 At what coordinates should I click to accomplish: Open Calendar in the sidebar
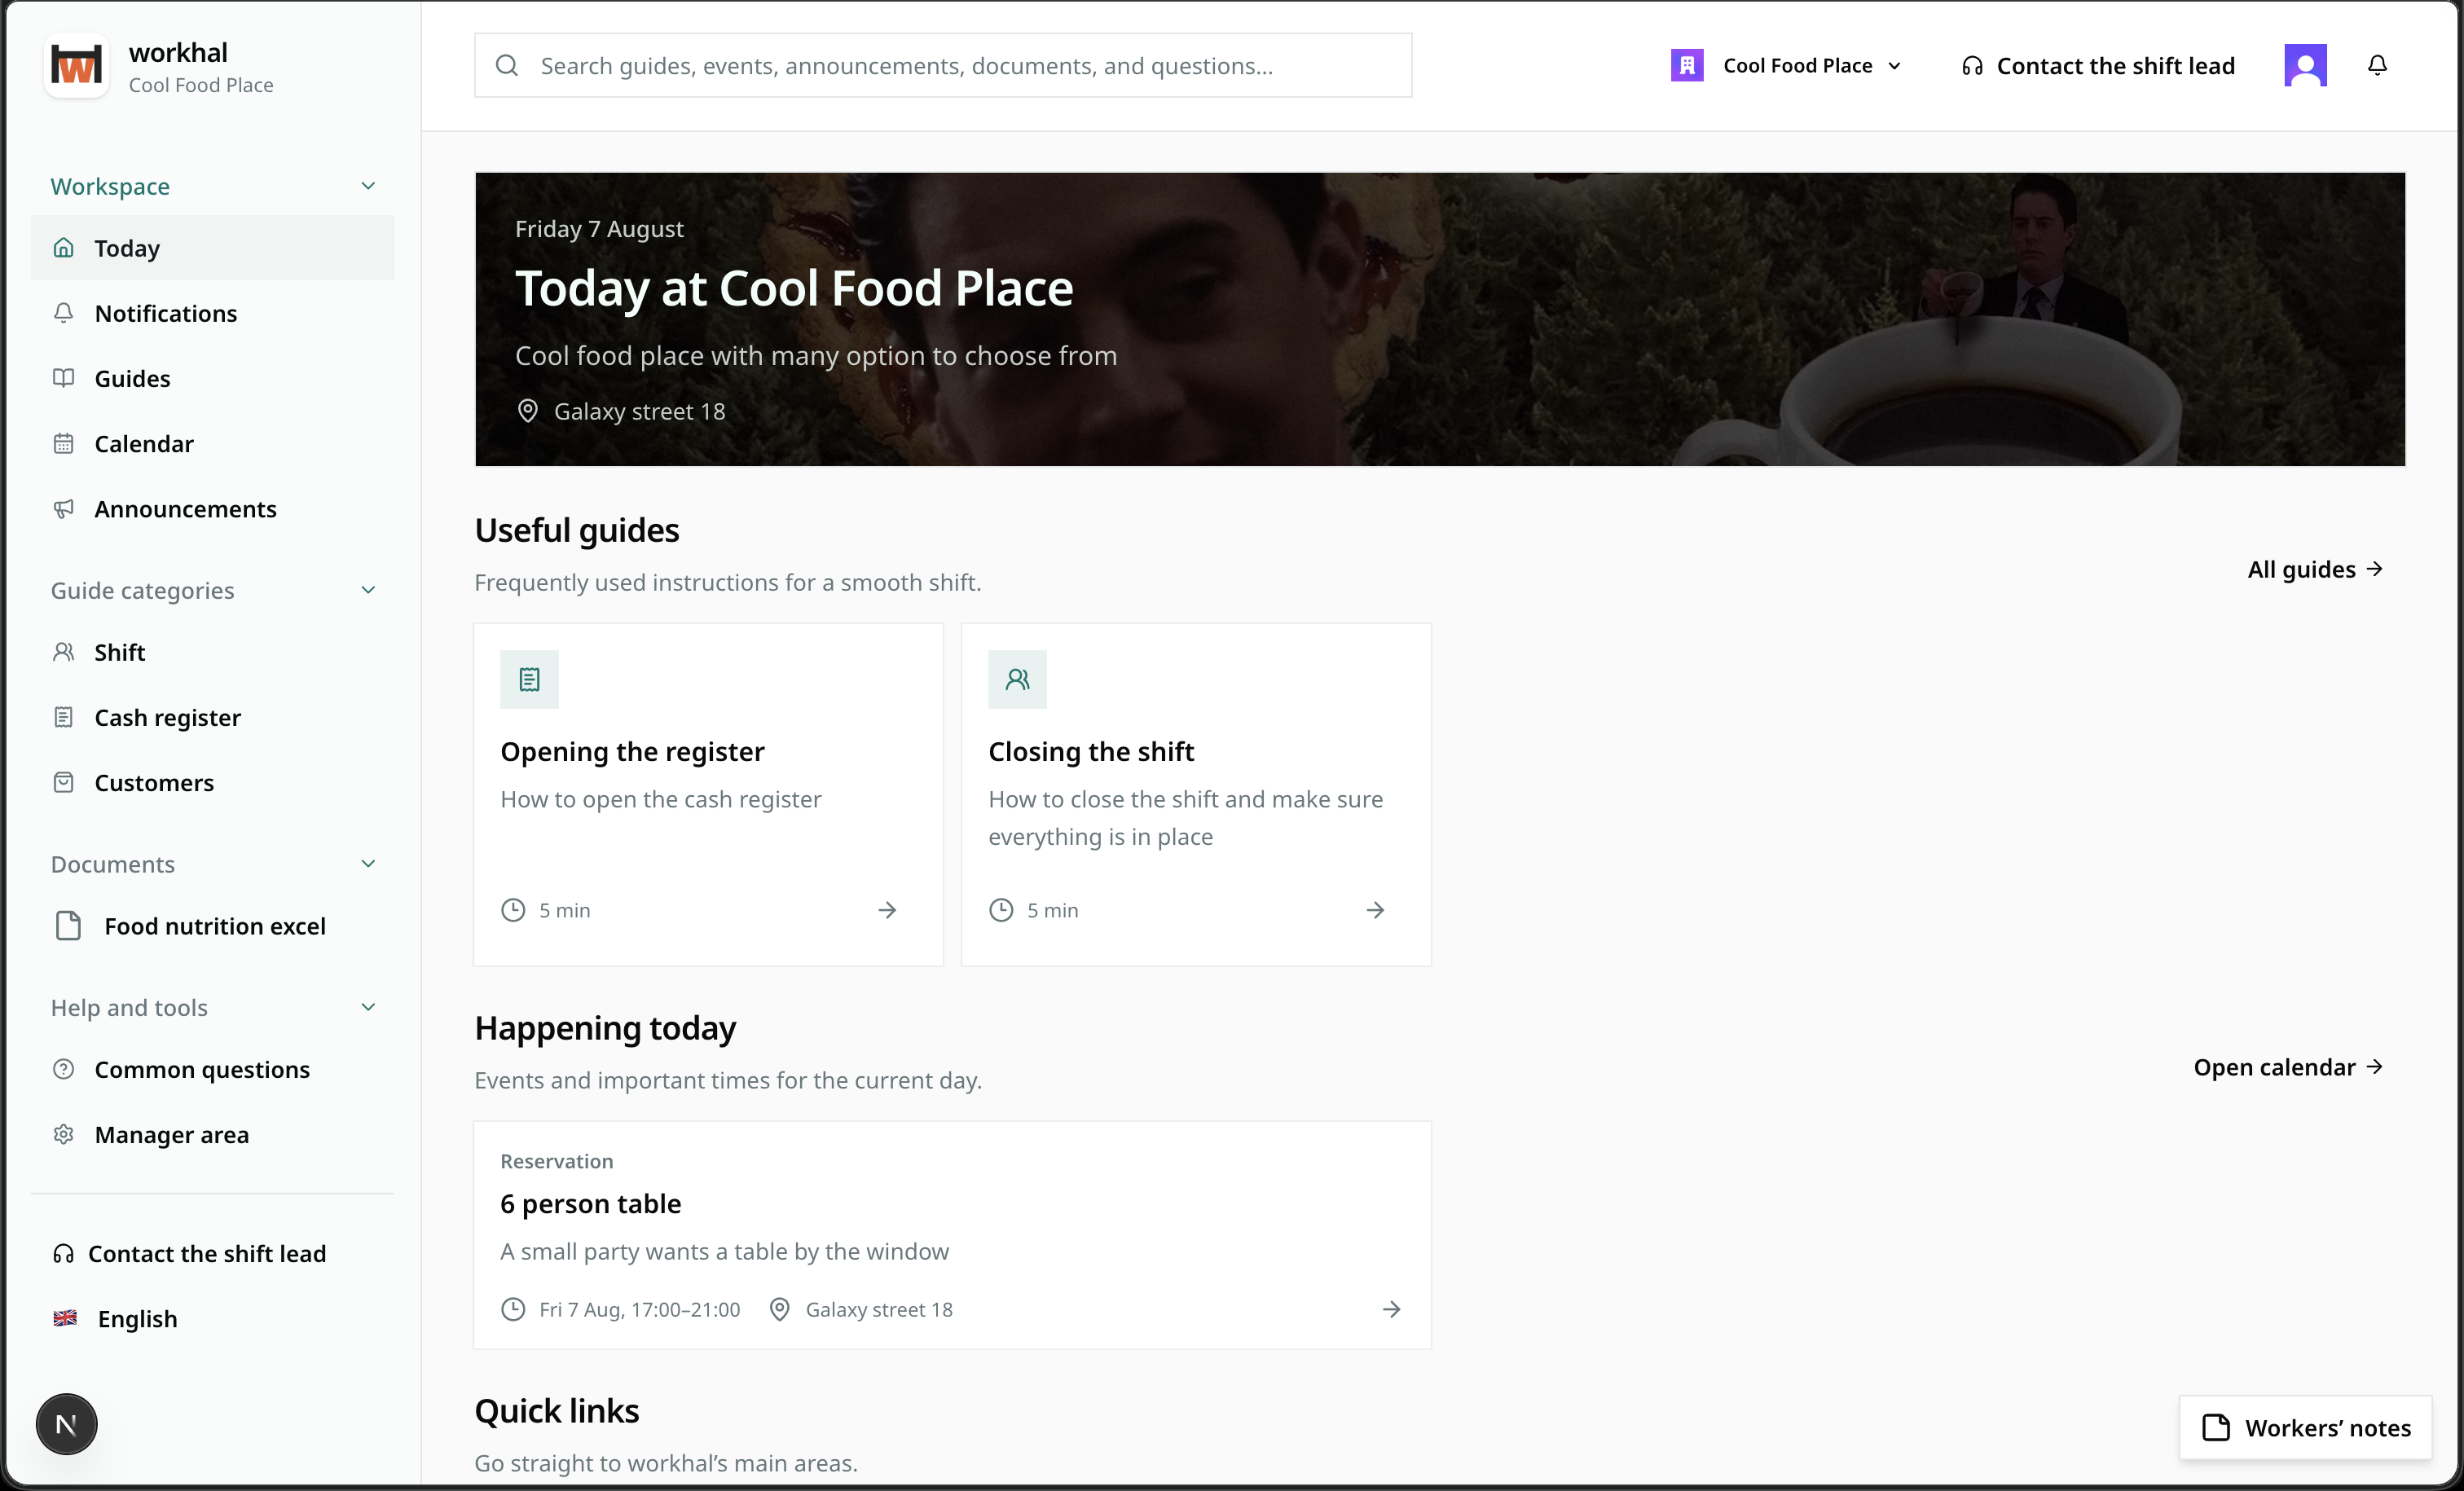[212, 443]
